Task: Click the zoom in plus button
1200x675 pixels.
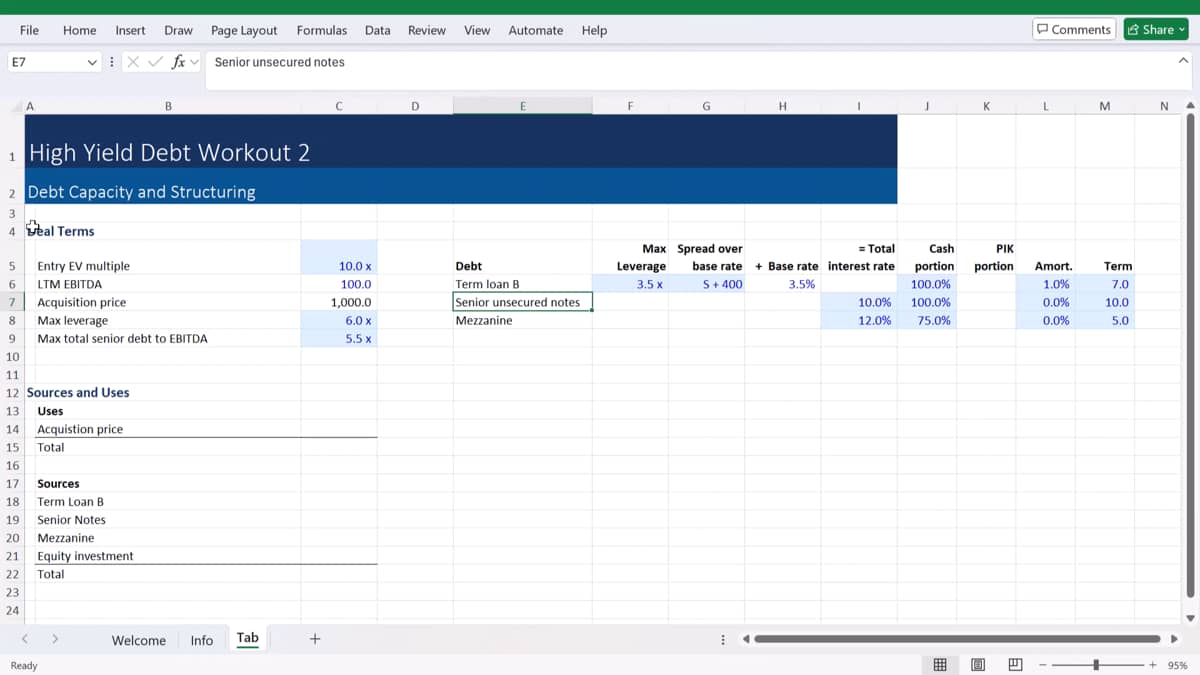Action: (1153, 665)
